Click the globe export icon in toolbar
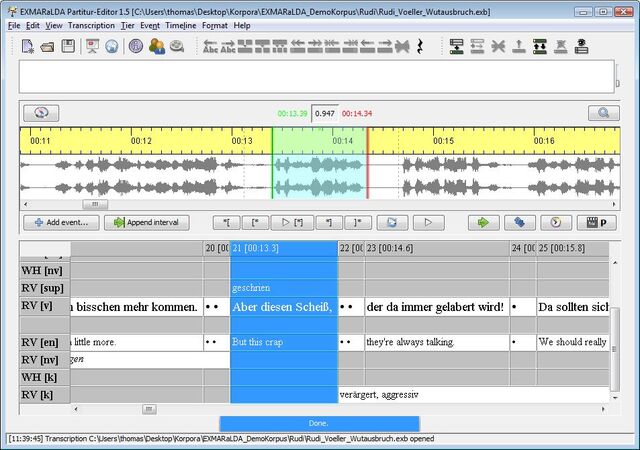Image resolution: width=640 pixels, height=450 pixels. pyautogui.click(x=111, y=46)
